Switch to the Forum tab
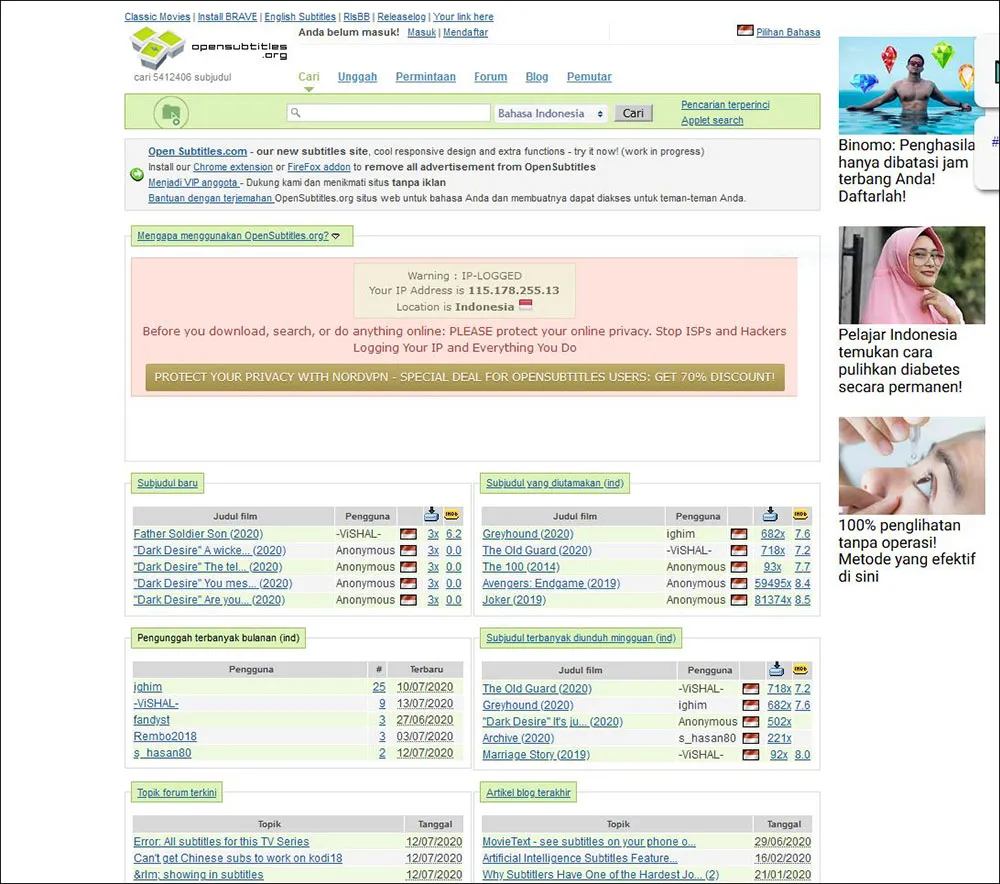 click(490, 77)
